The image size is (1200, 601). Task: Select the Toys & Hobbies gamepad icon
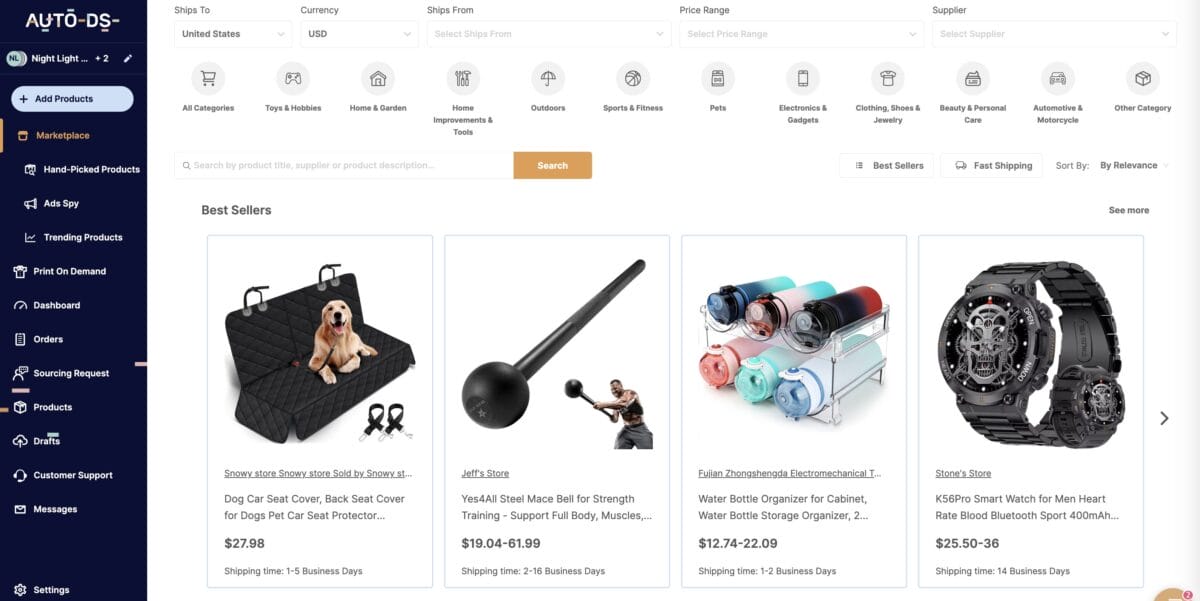pos(293,78)
